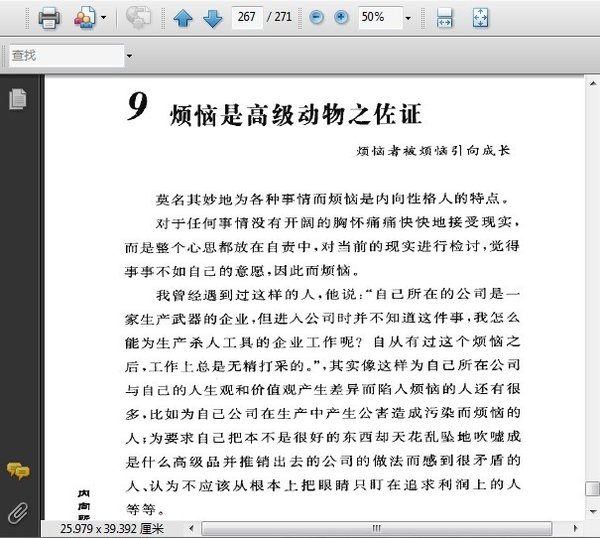Zoom in with the plus button
600x538 pixels.
pyautogui.click(x=341, y=17)
